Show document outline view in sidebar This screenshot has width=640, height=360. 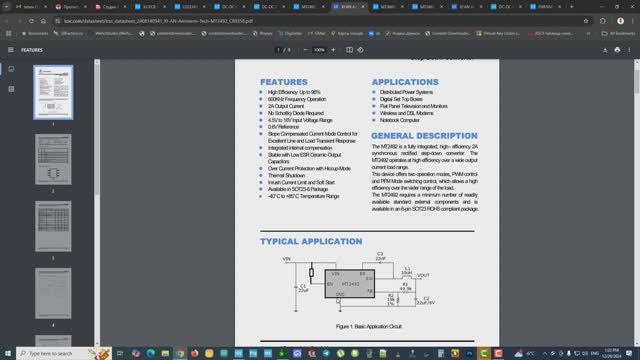[11, 89]
